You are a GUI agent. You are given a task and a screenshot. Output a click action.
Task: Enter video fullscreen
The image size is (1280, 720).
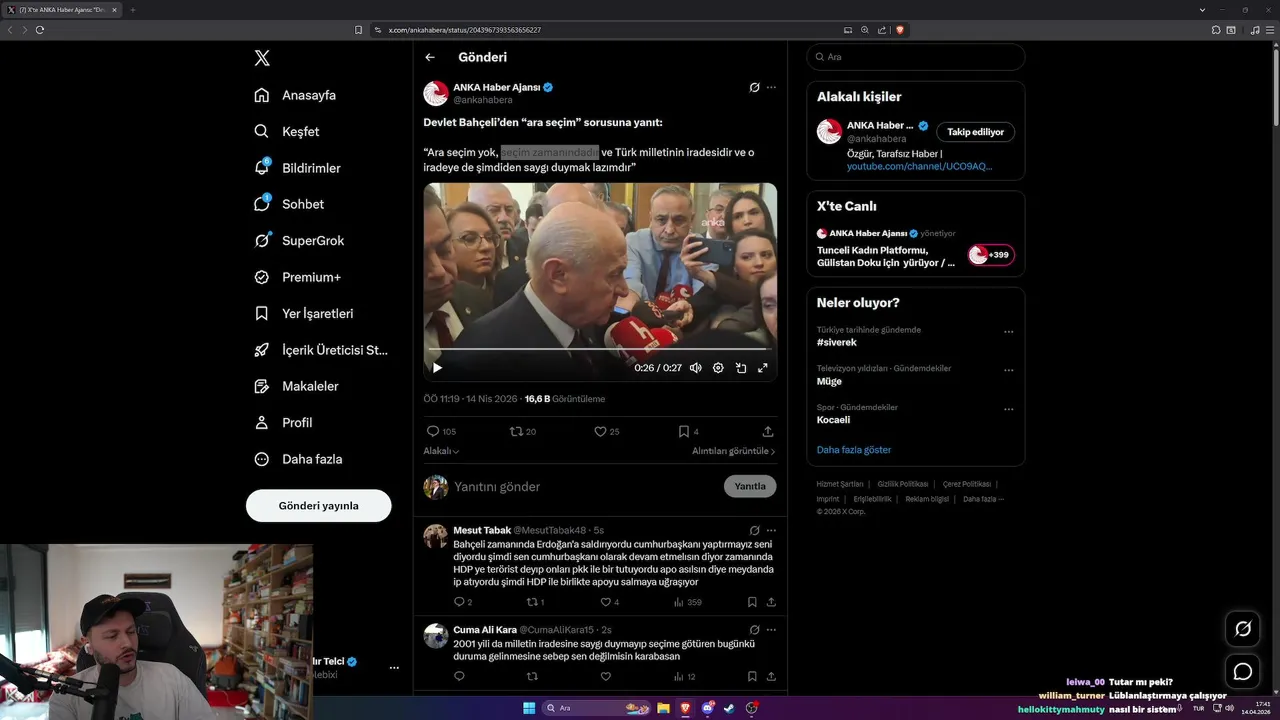(763, 368)
